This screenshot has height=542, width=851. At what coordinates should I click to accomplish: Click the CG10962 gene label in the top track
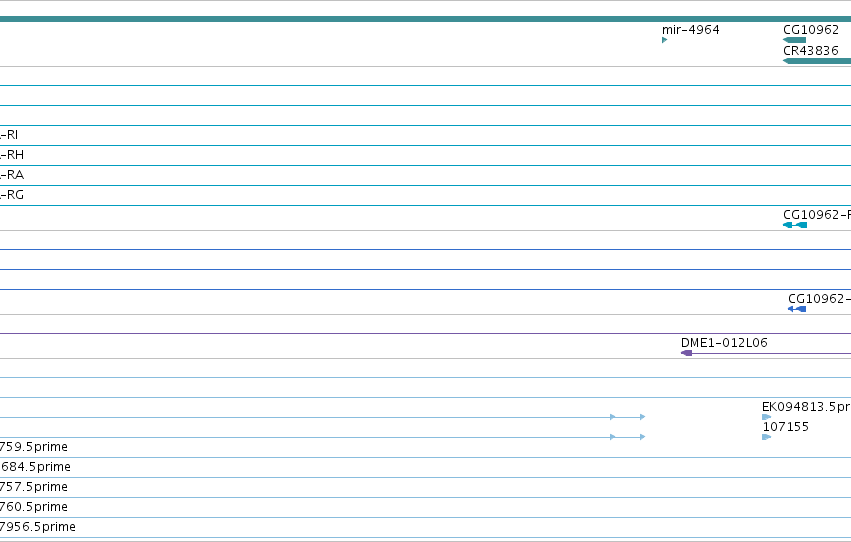pos(811,30)
